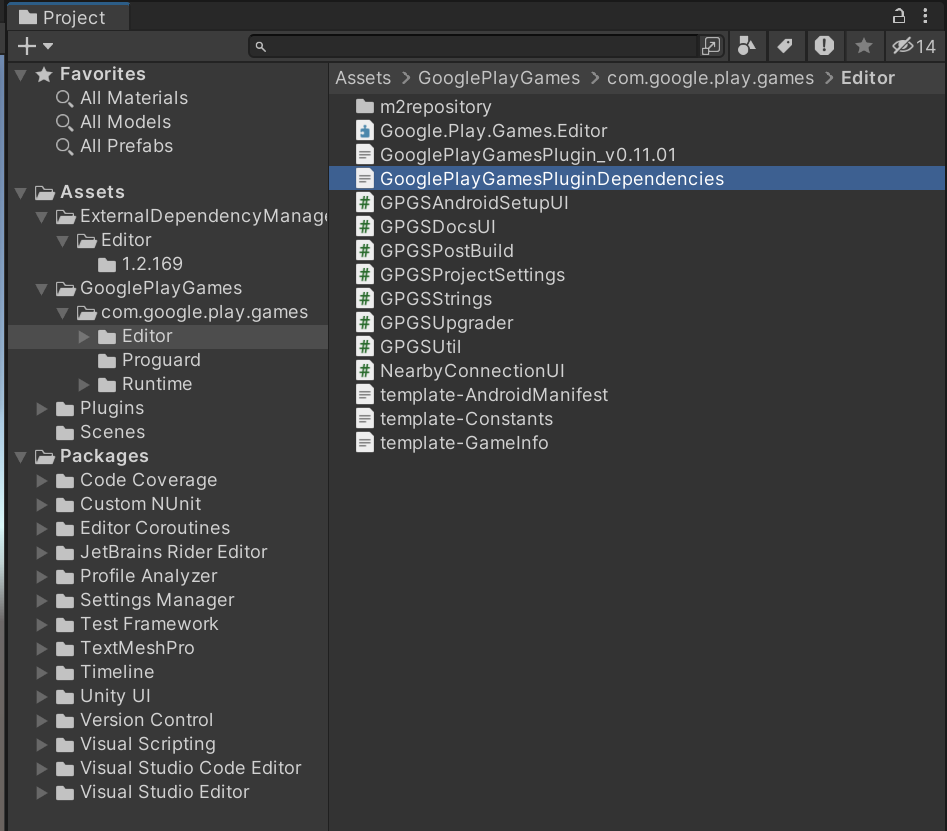Open search in a new window icon
This screenshot has width=947, height=831.
click(x=711, y=46)
